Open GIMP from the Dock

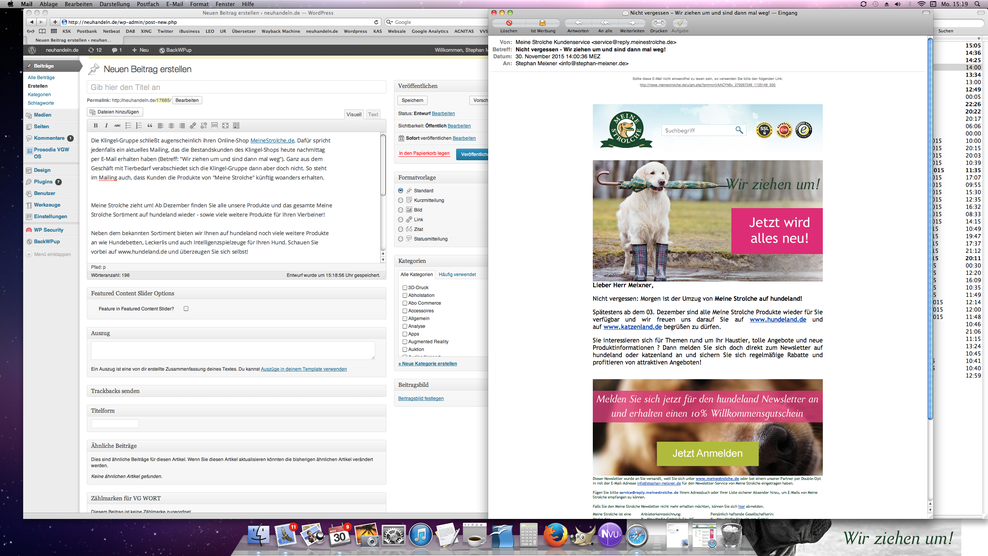(582, 536)
